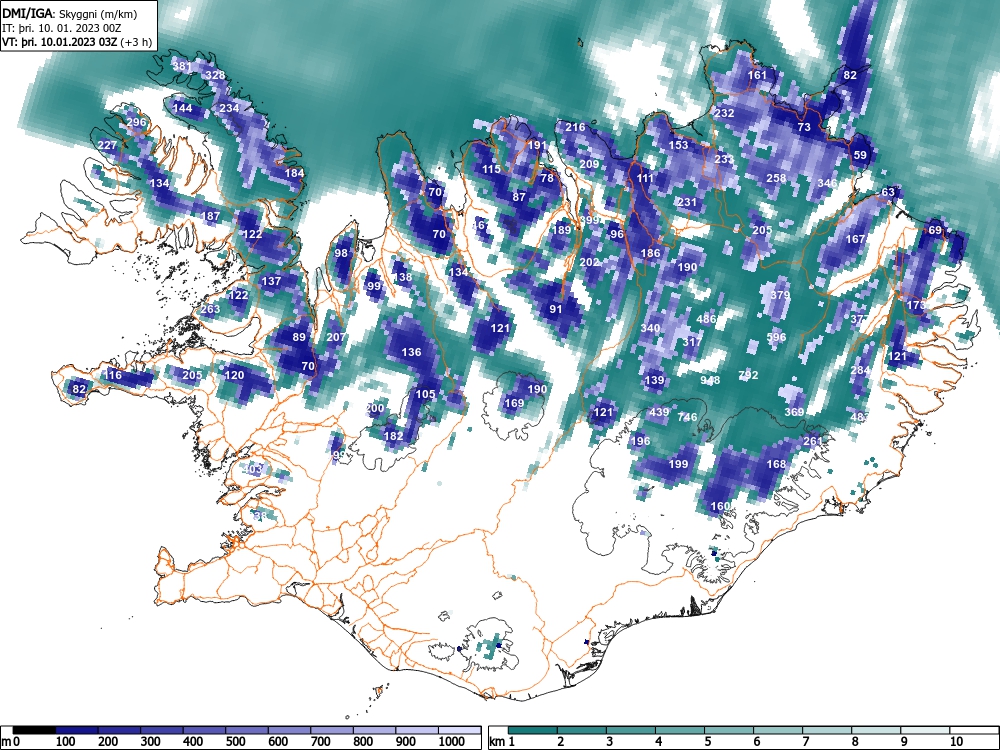Click the visibility value 439 on the map
This screenshot has width=1000, height=750.
659,413
